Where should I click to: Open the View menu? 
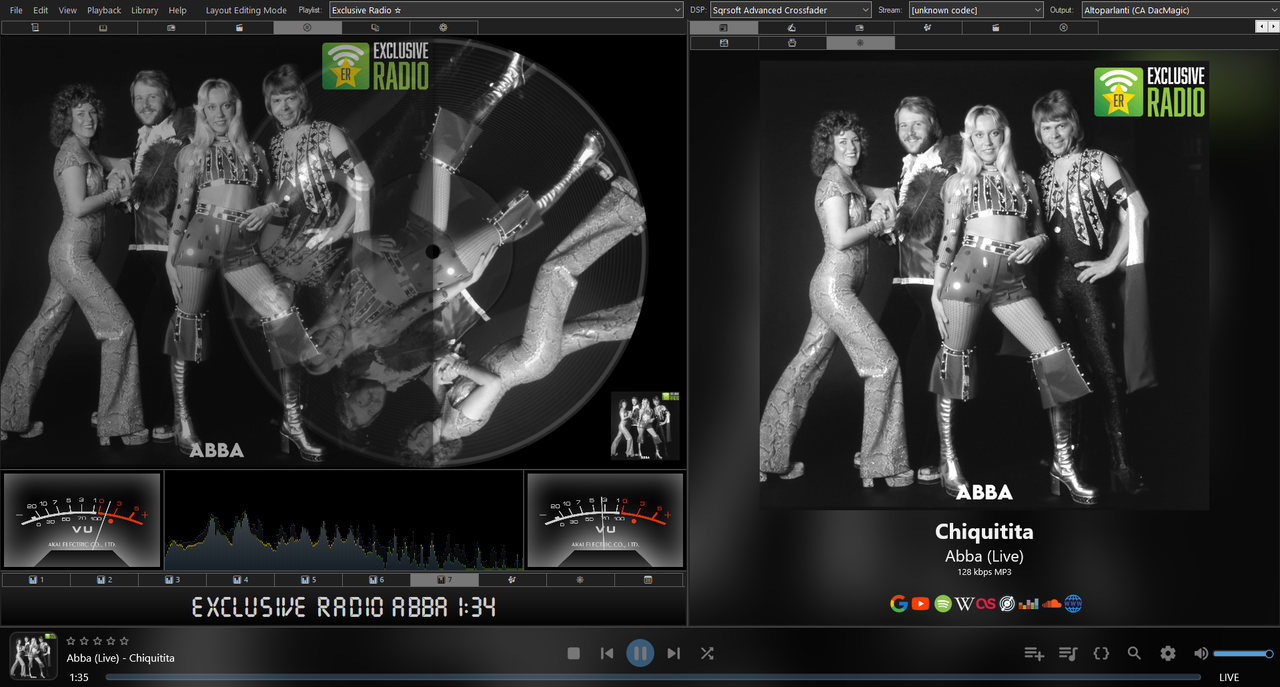click(67, 10)
